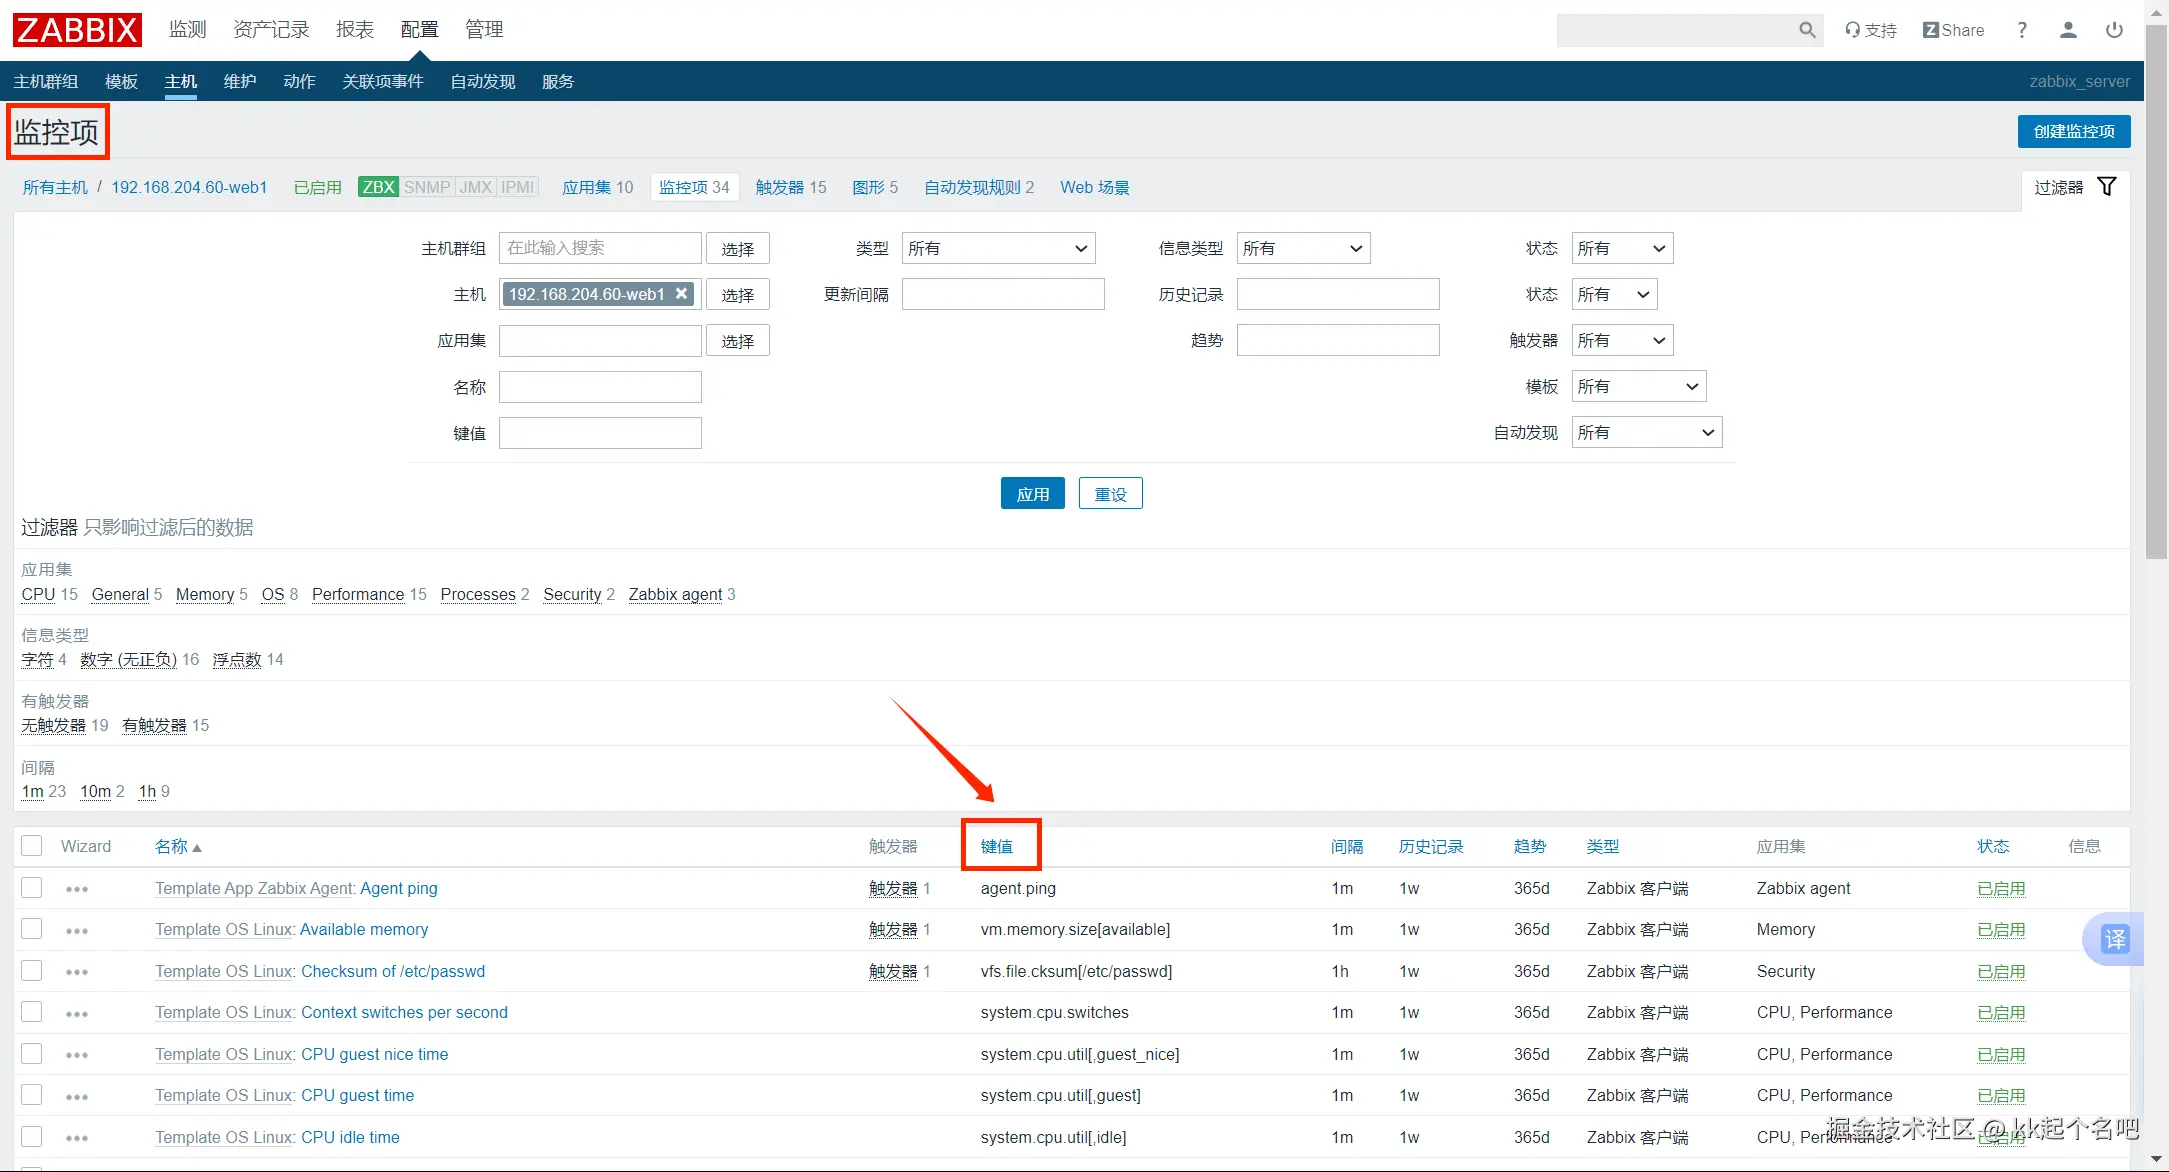Open help question mark icon

2022,30
